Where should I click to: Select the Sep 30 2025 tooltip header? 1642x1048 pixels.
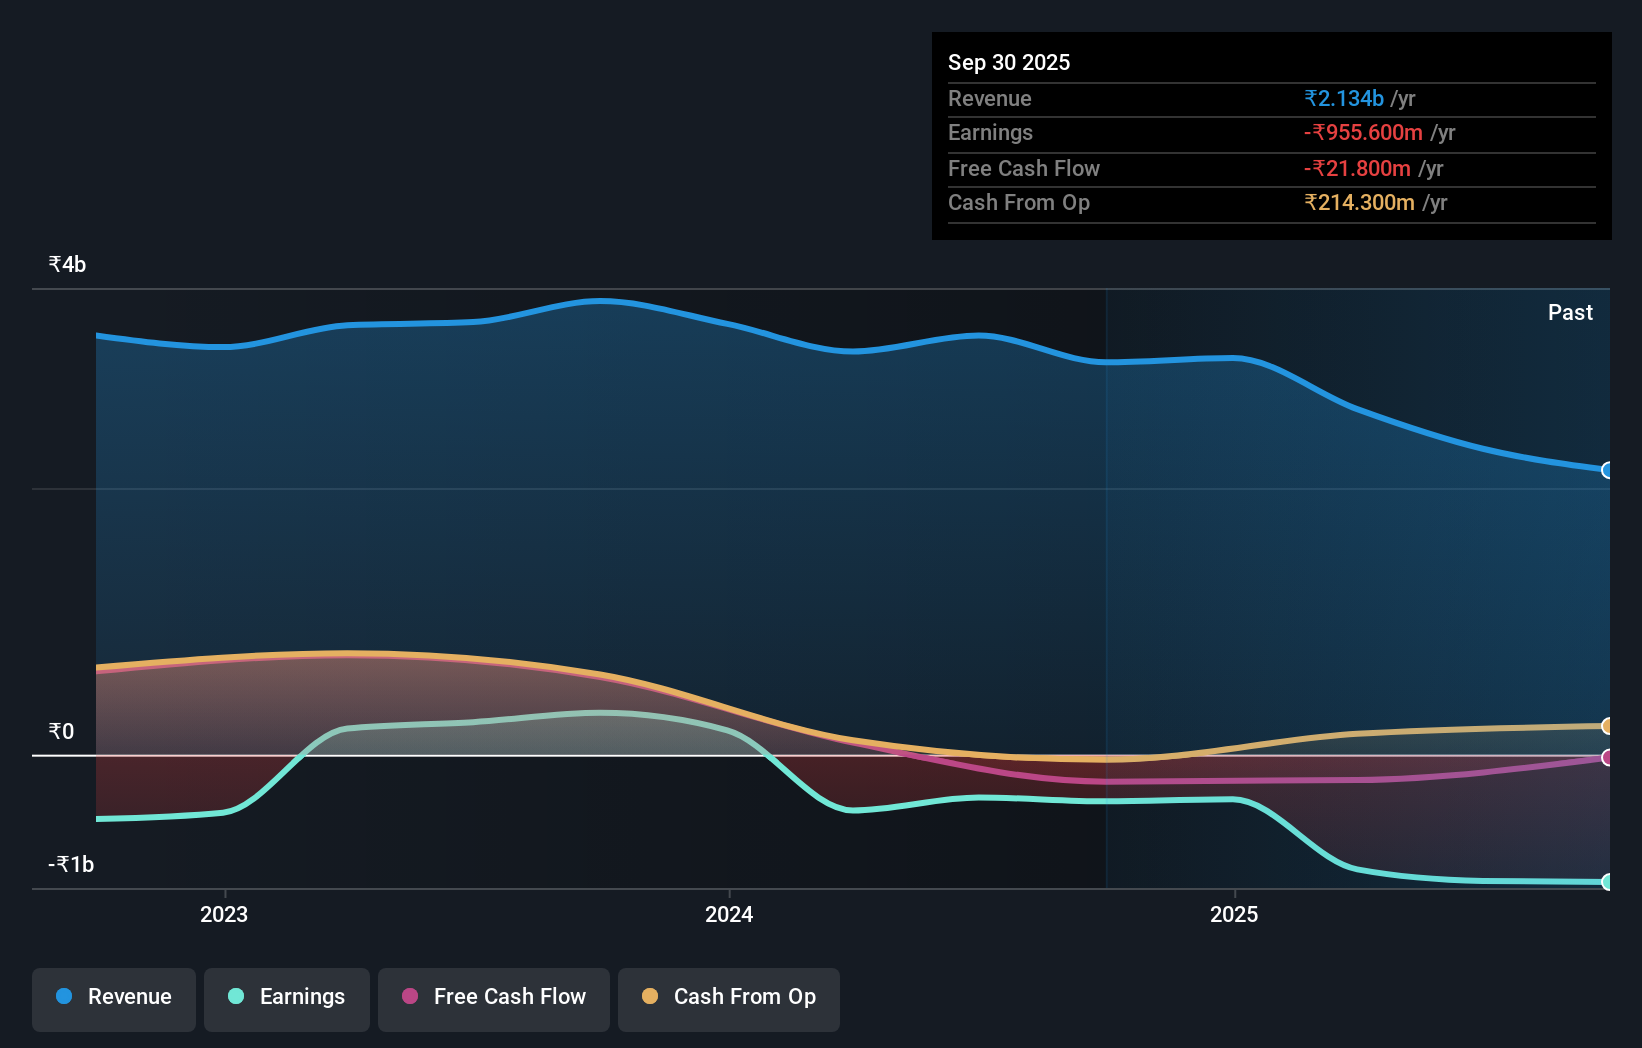[1009, 62]
